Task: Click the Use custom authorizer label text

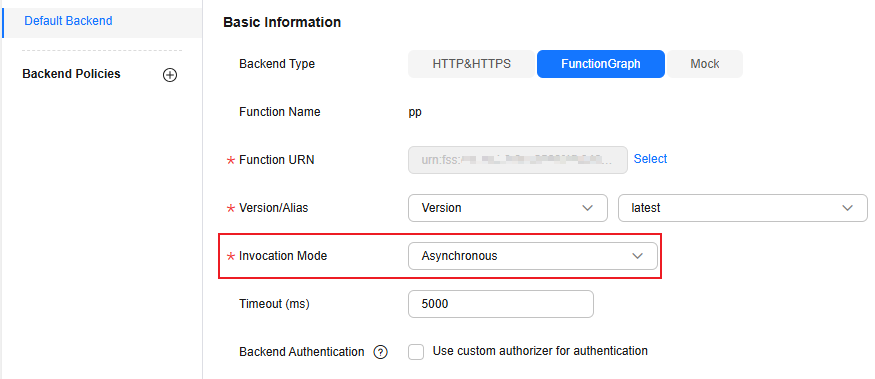Action: click(540, 351)
